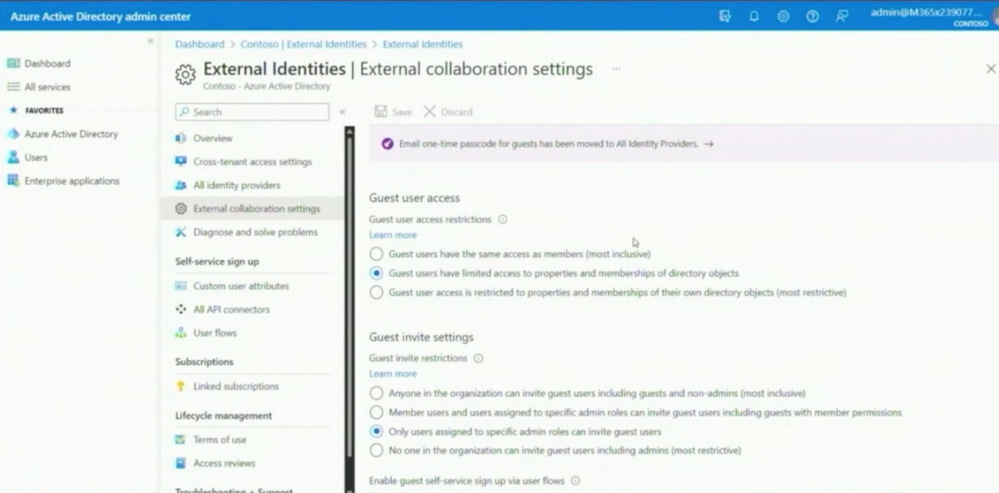The height and width of the screenshot is (493, 999).
Task: Click User flows icon
Action: (181, 333)
